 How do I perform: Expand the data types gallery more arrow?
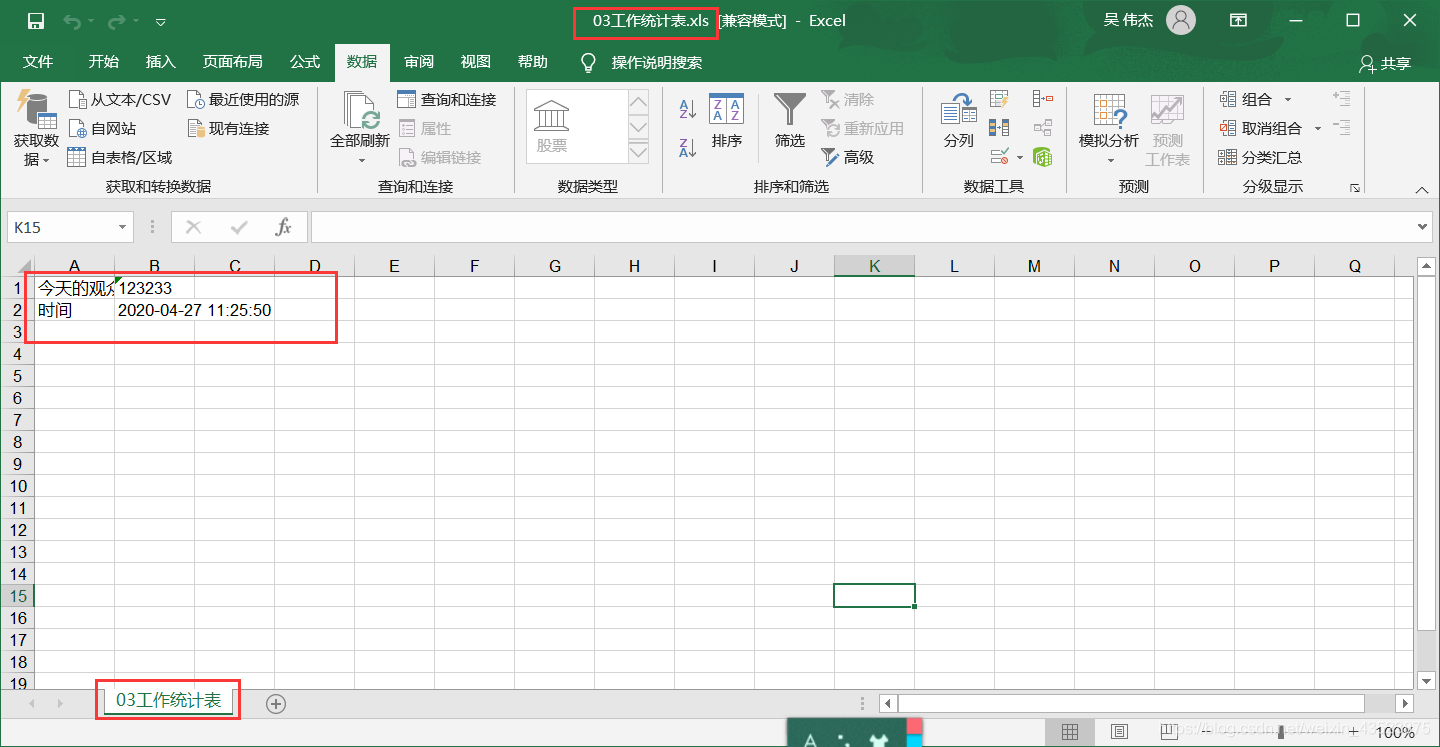pyautogui.click(x=638, y=152)
